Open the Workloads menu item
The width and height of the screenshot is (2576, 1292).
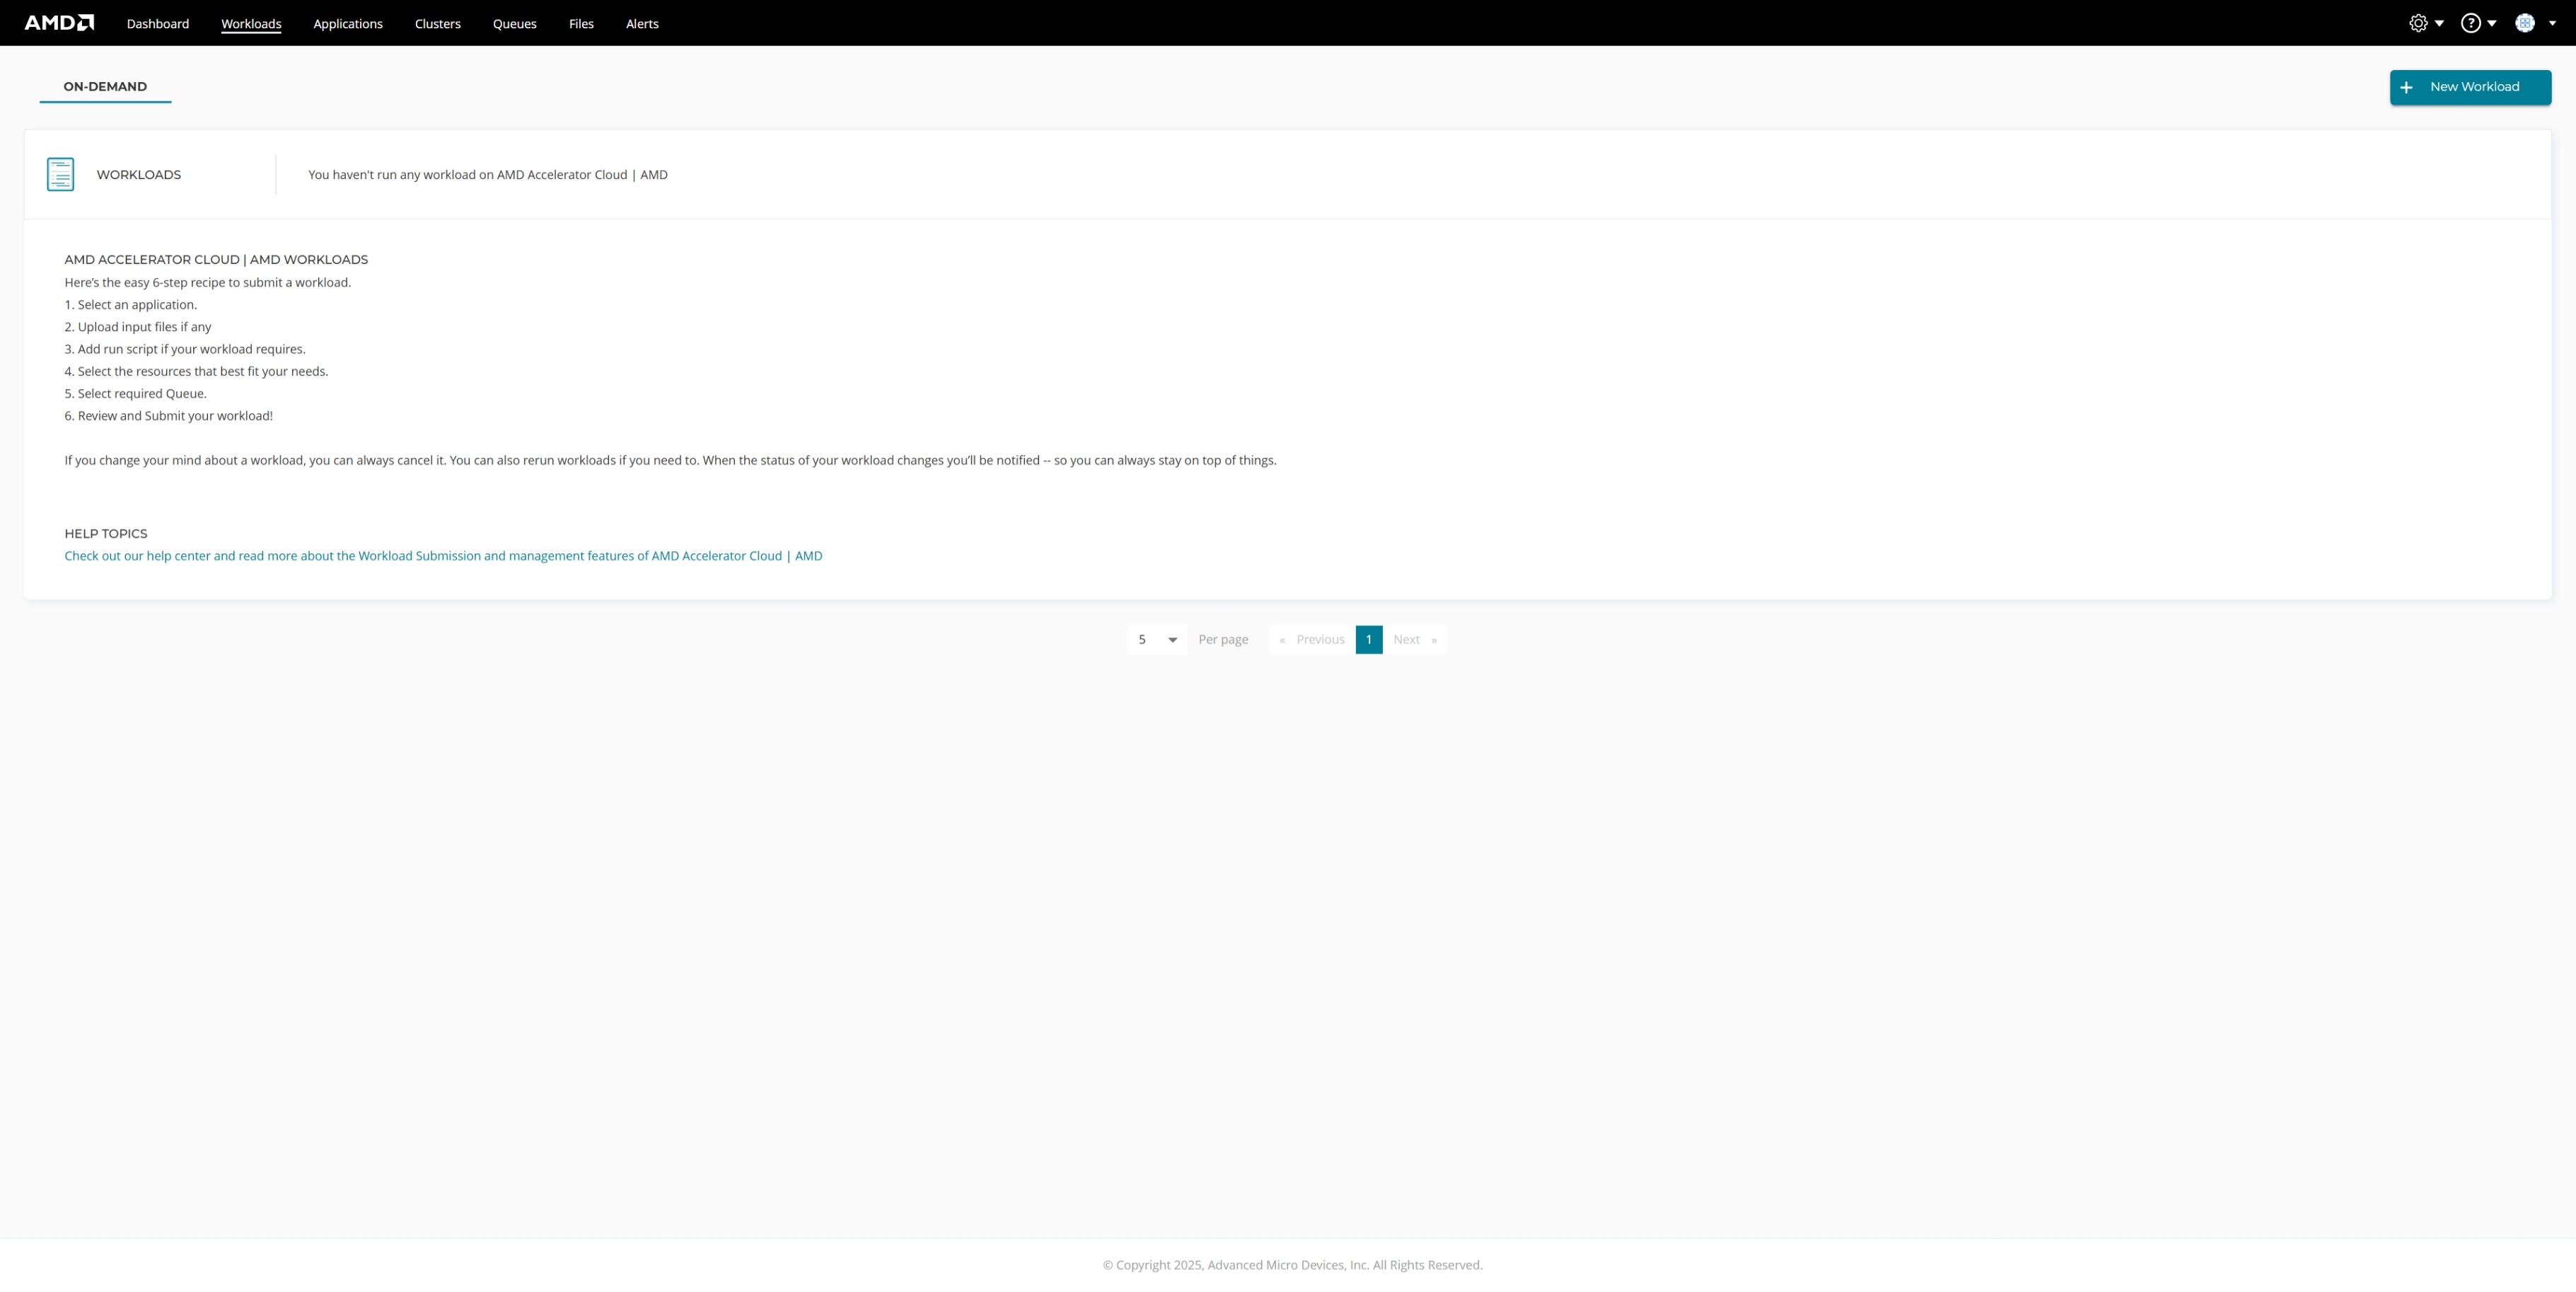[x=251, y=24]
